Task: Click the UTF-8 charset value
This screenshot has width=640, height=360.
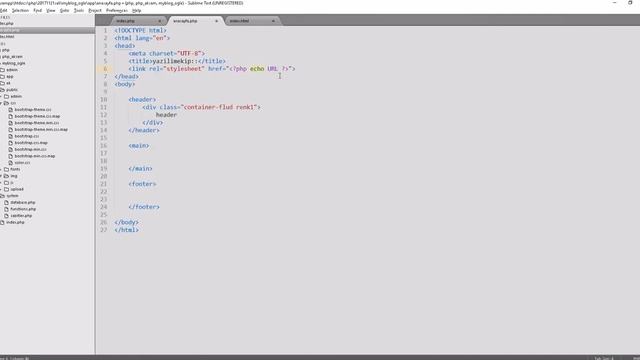Action: click(x=189, y=53)
